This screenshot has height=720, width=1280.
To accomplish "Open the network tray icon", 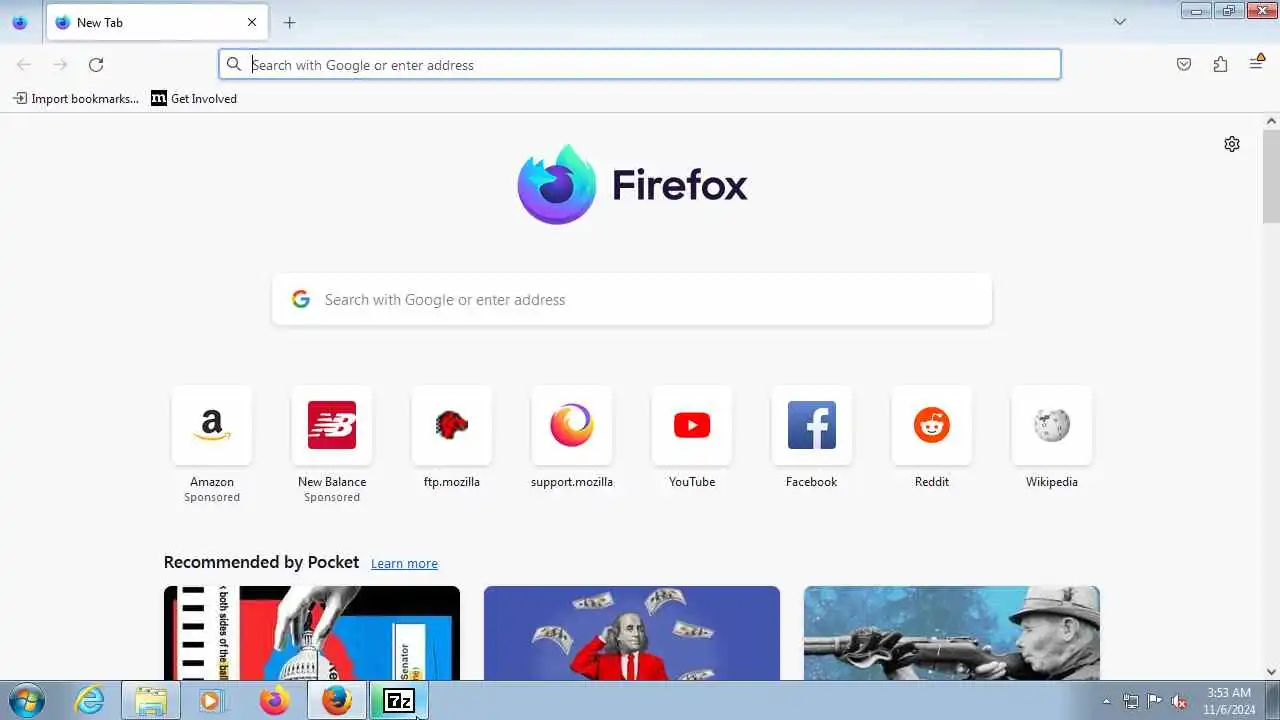I will click(x=1131, y=701).
